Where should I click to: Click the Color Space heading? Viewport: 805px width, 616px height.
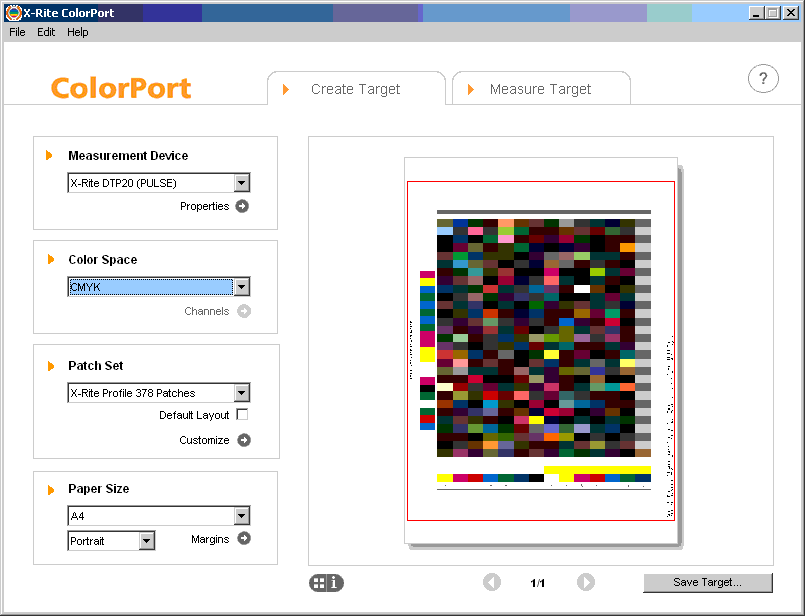(103, 260)
